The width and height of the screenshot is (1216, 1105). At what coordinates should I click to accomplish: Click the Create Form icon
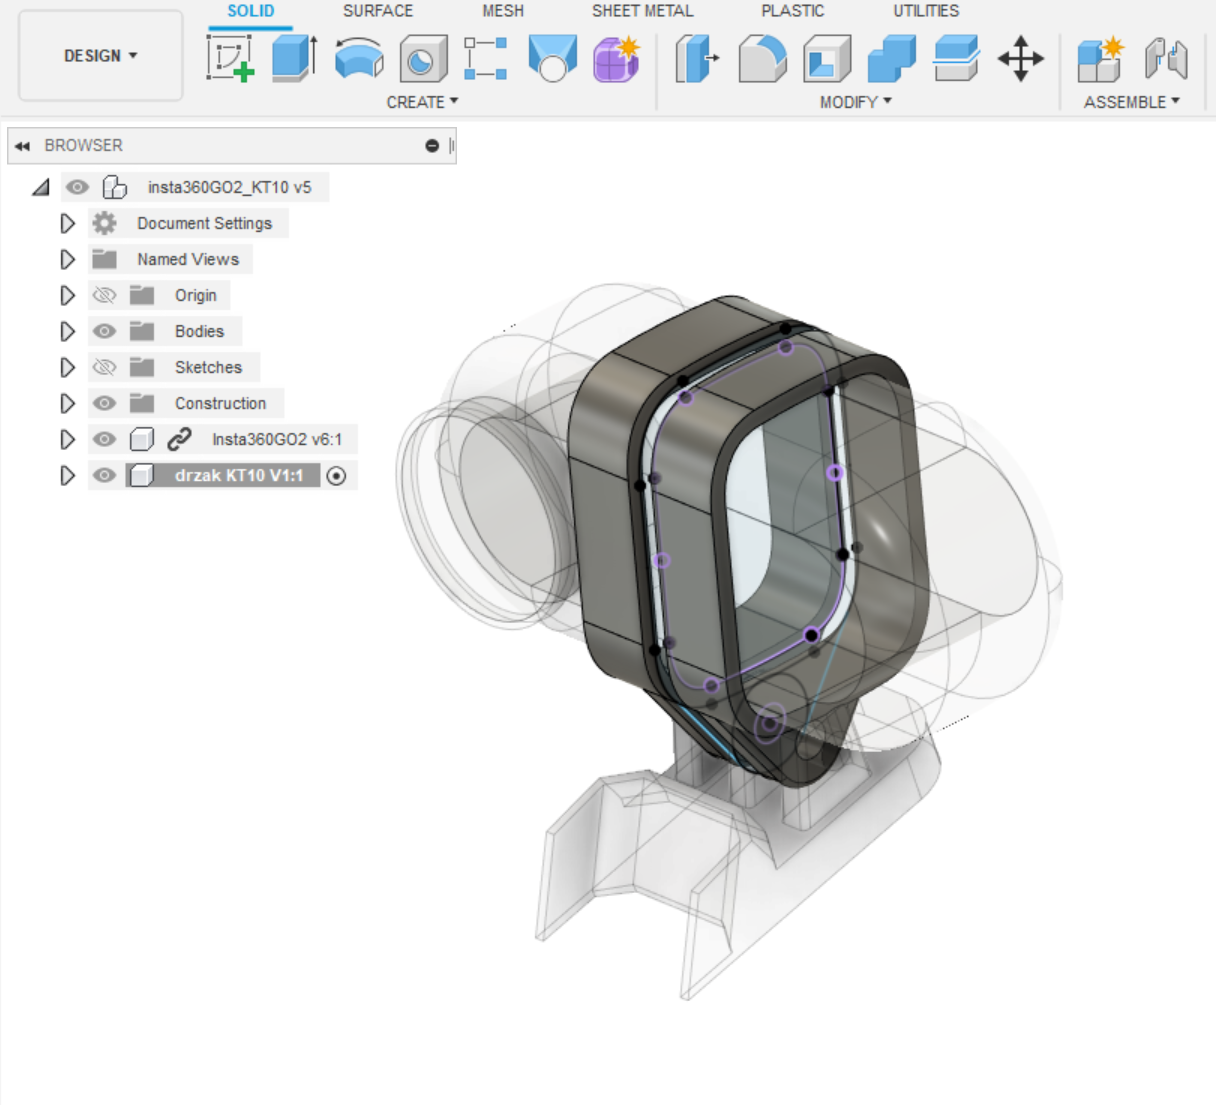[616, 58]
